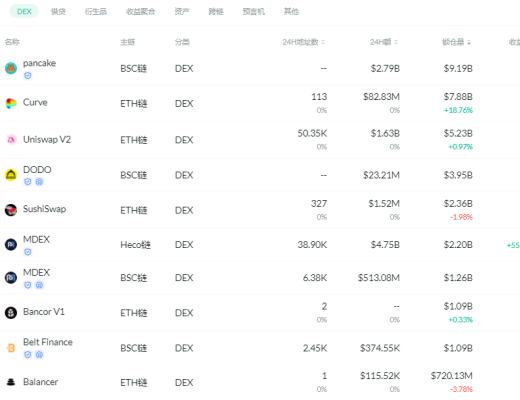Viewport: 520px width, 400px height.
Task: Click DODO's $3.95B locked value
Action: [458, 175]
